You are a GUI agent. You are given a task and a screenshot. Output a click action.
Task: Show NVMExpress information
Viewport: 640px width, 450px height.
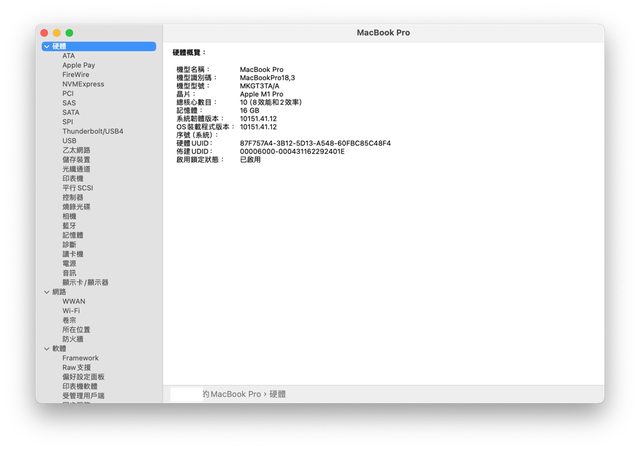(x=83, y=84)
